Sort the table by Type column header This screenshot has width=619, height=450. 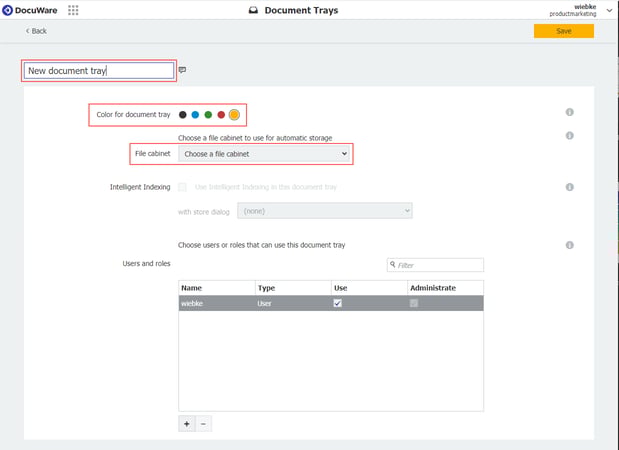tap(292, 288)
